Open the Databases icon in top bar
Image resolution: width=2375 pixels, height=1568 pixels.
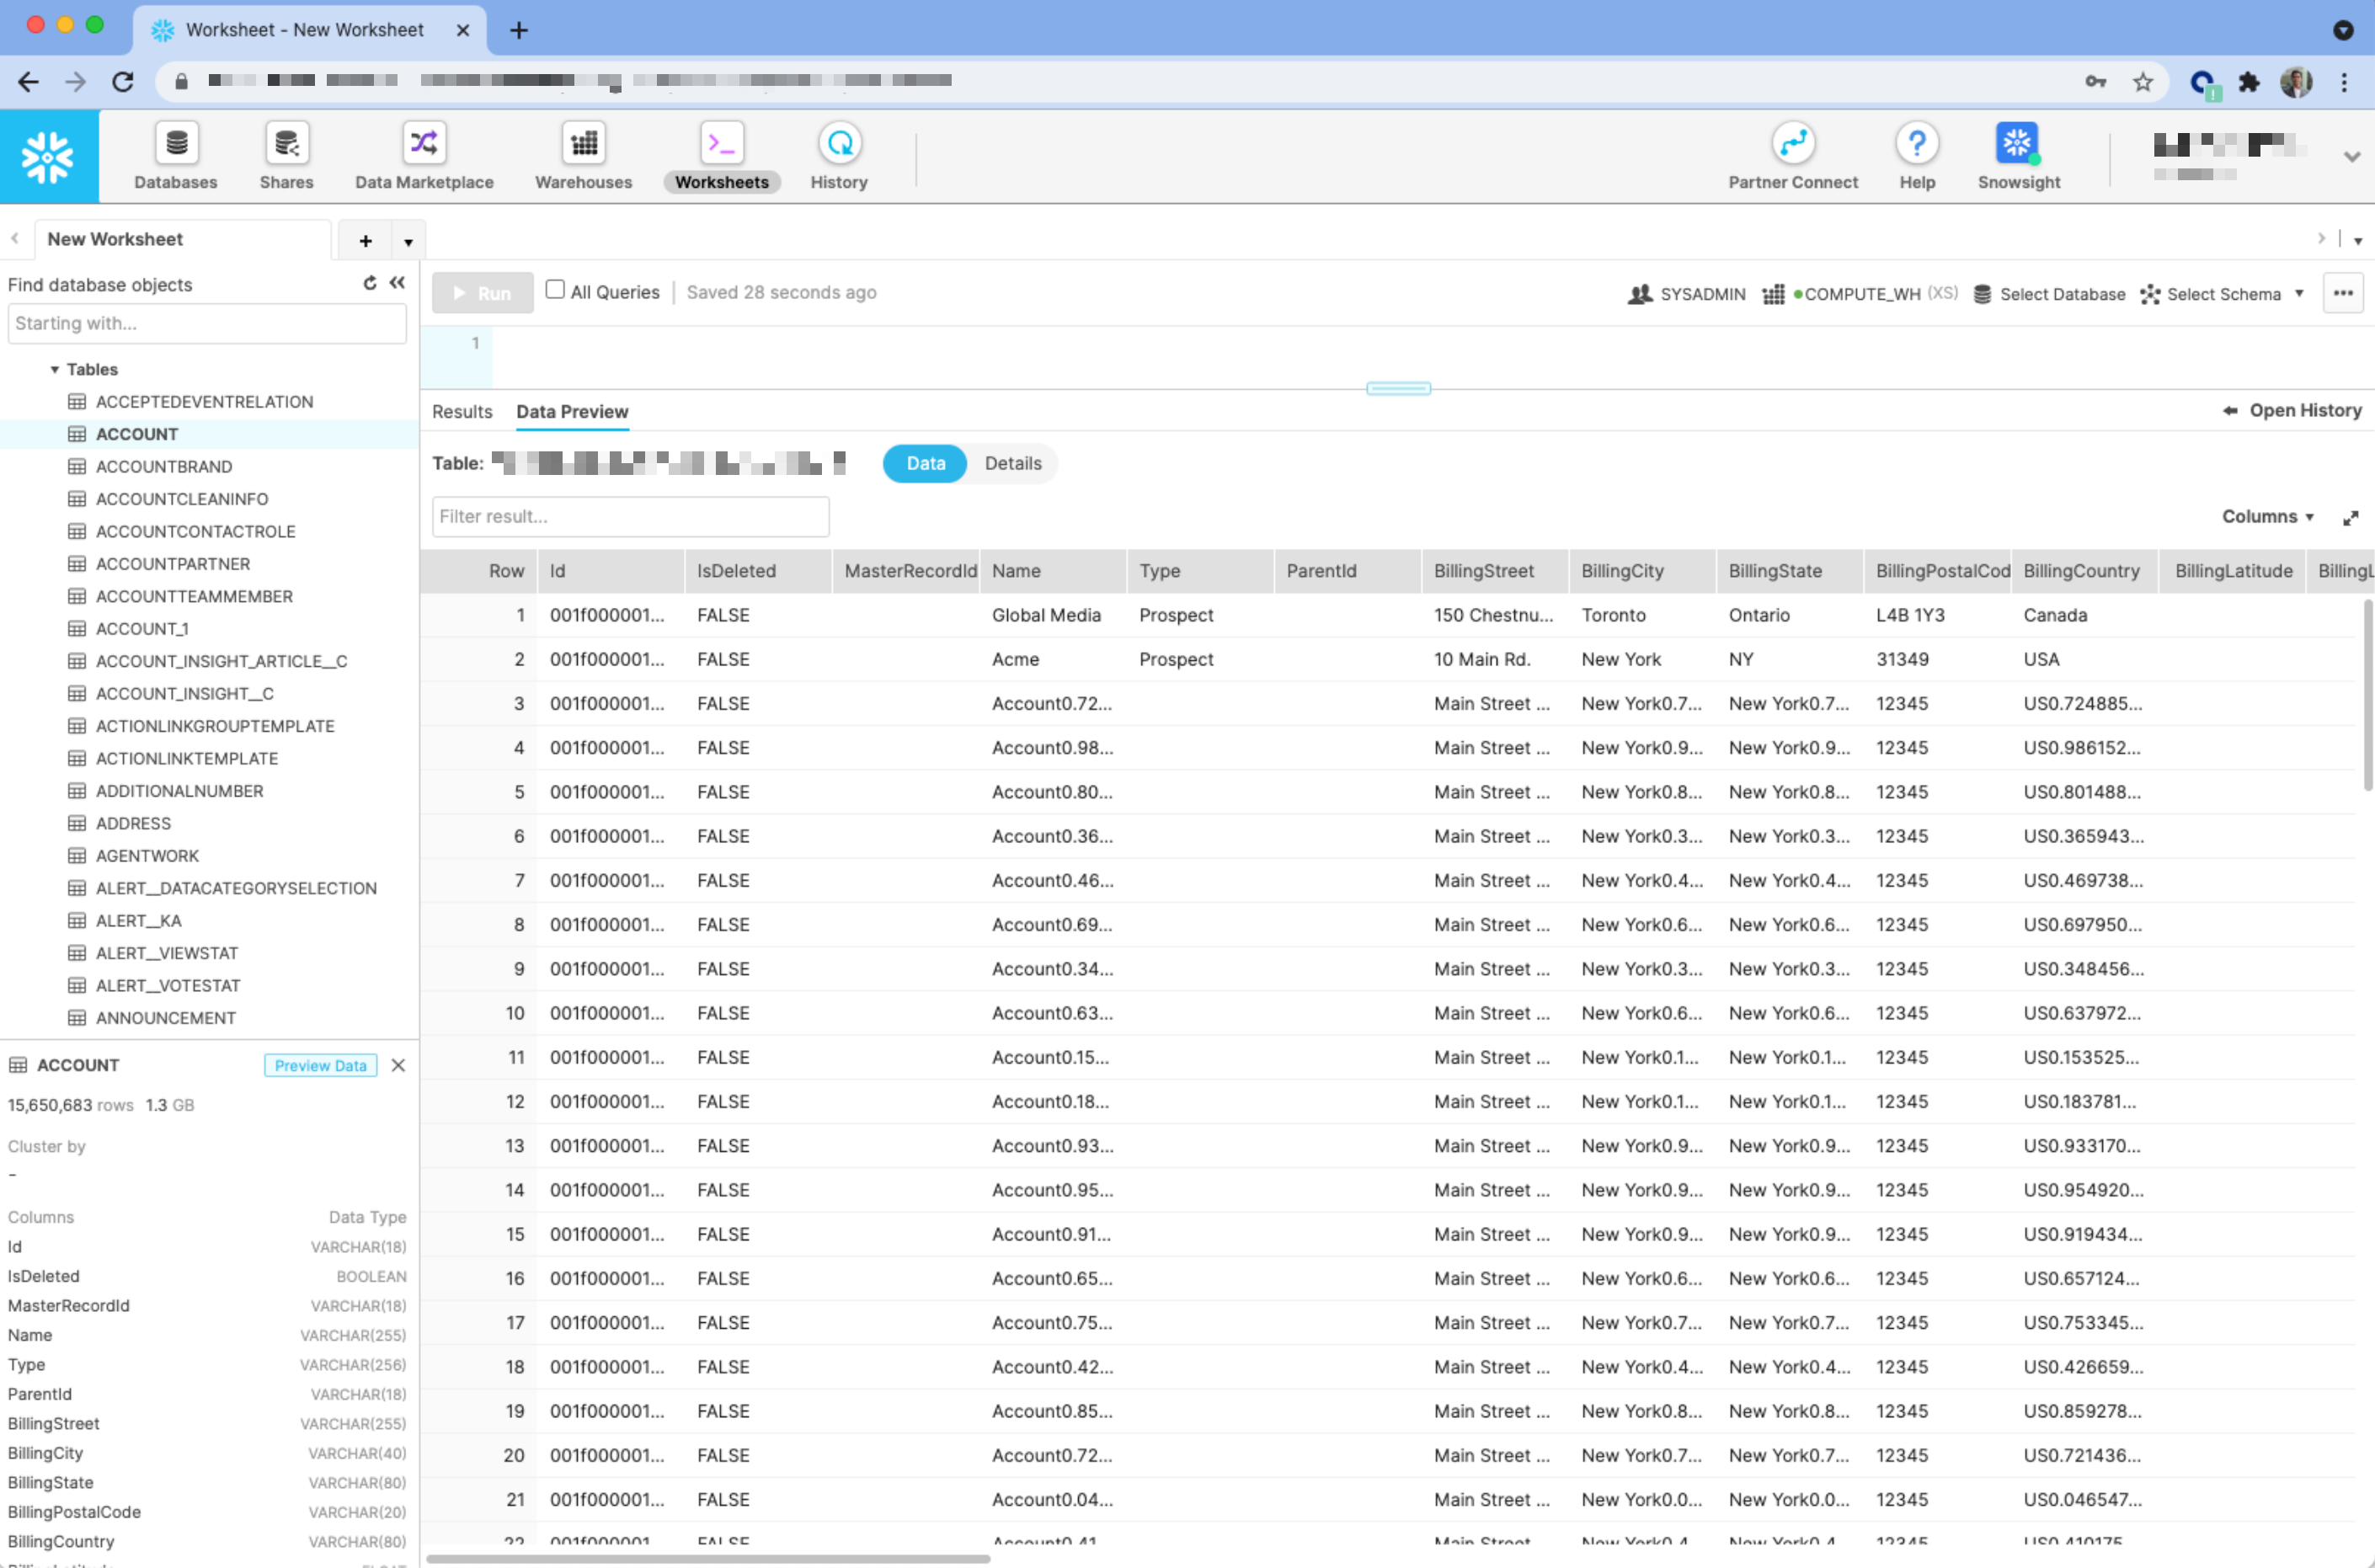click(x=176, y=145)
